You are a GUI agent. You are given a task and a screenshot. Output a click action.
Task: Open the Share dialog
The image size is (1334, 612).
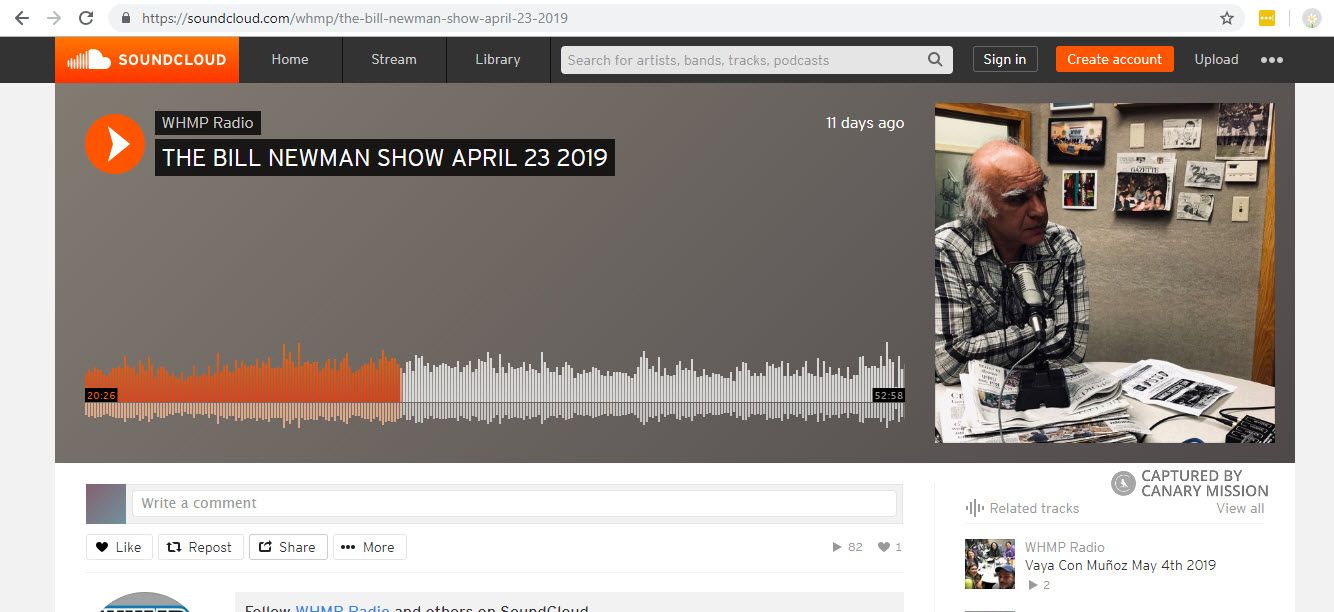click(x=288, y=547)
